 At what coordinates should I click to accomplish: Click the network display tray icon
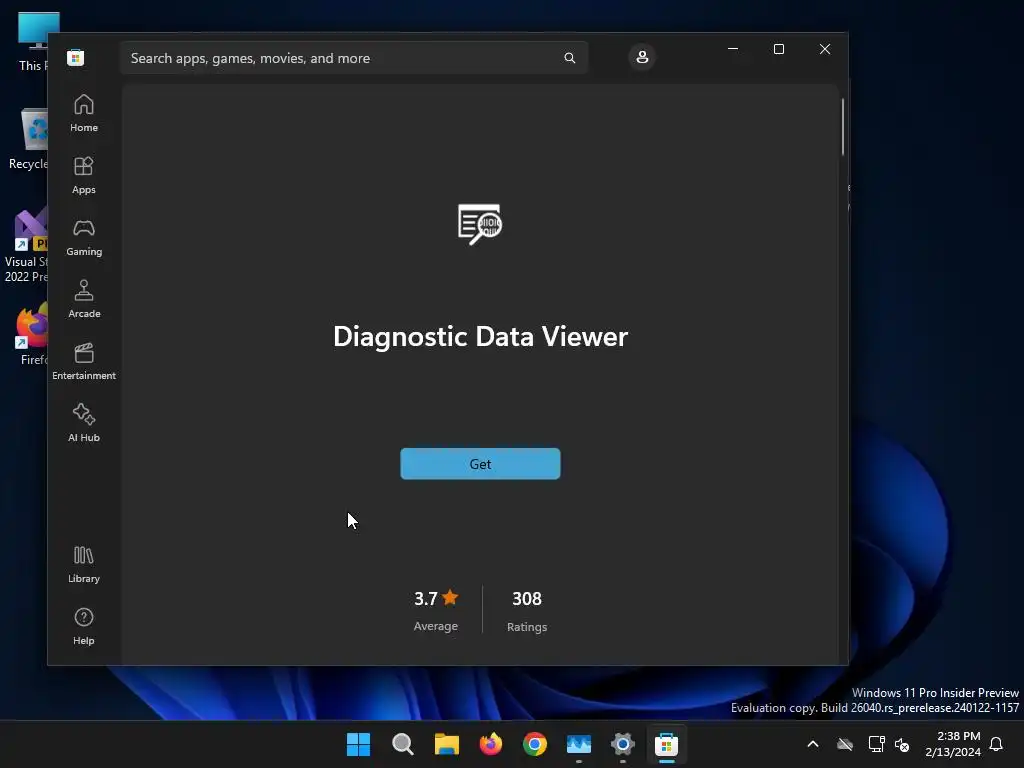click(x=876, y=744)
